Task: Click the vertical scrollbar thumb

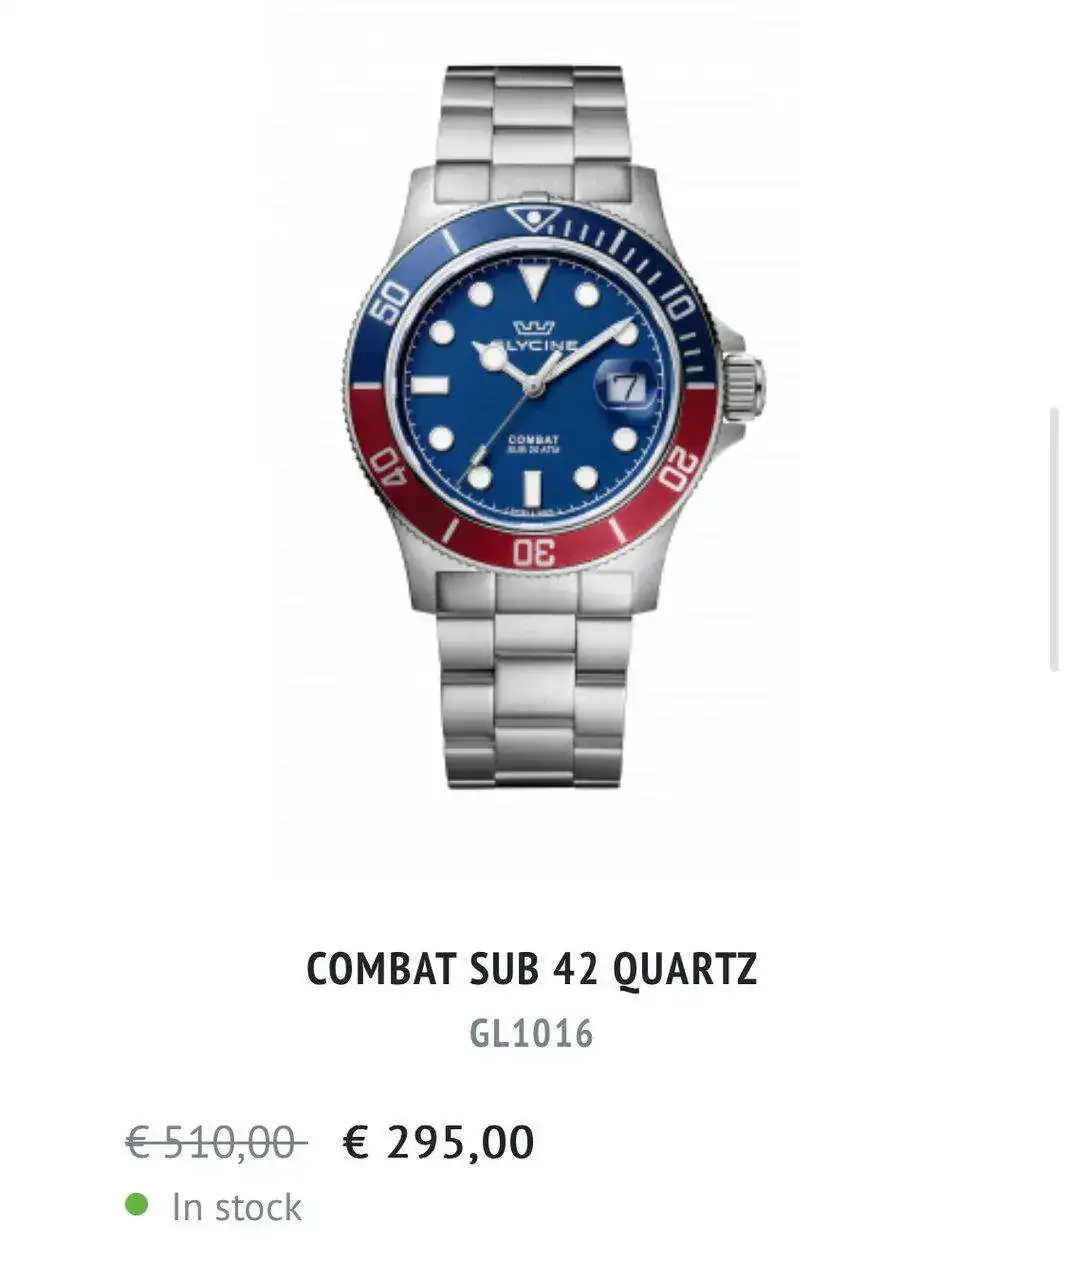Action: tap(1054, 540)
